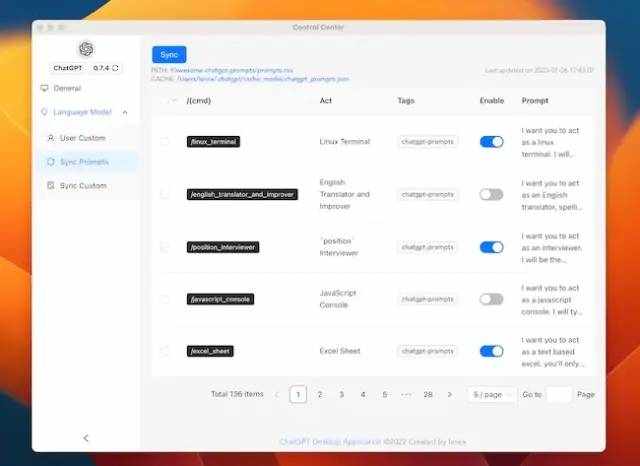Collapse the Language Model menu chevron
The height and width of the screenshot is (466, 640).
tap(125, 112)
